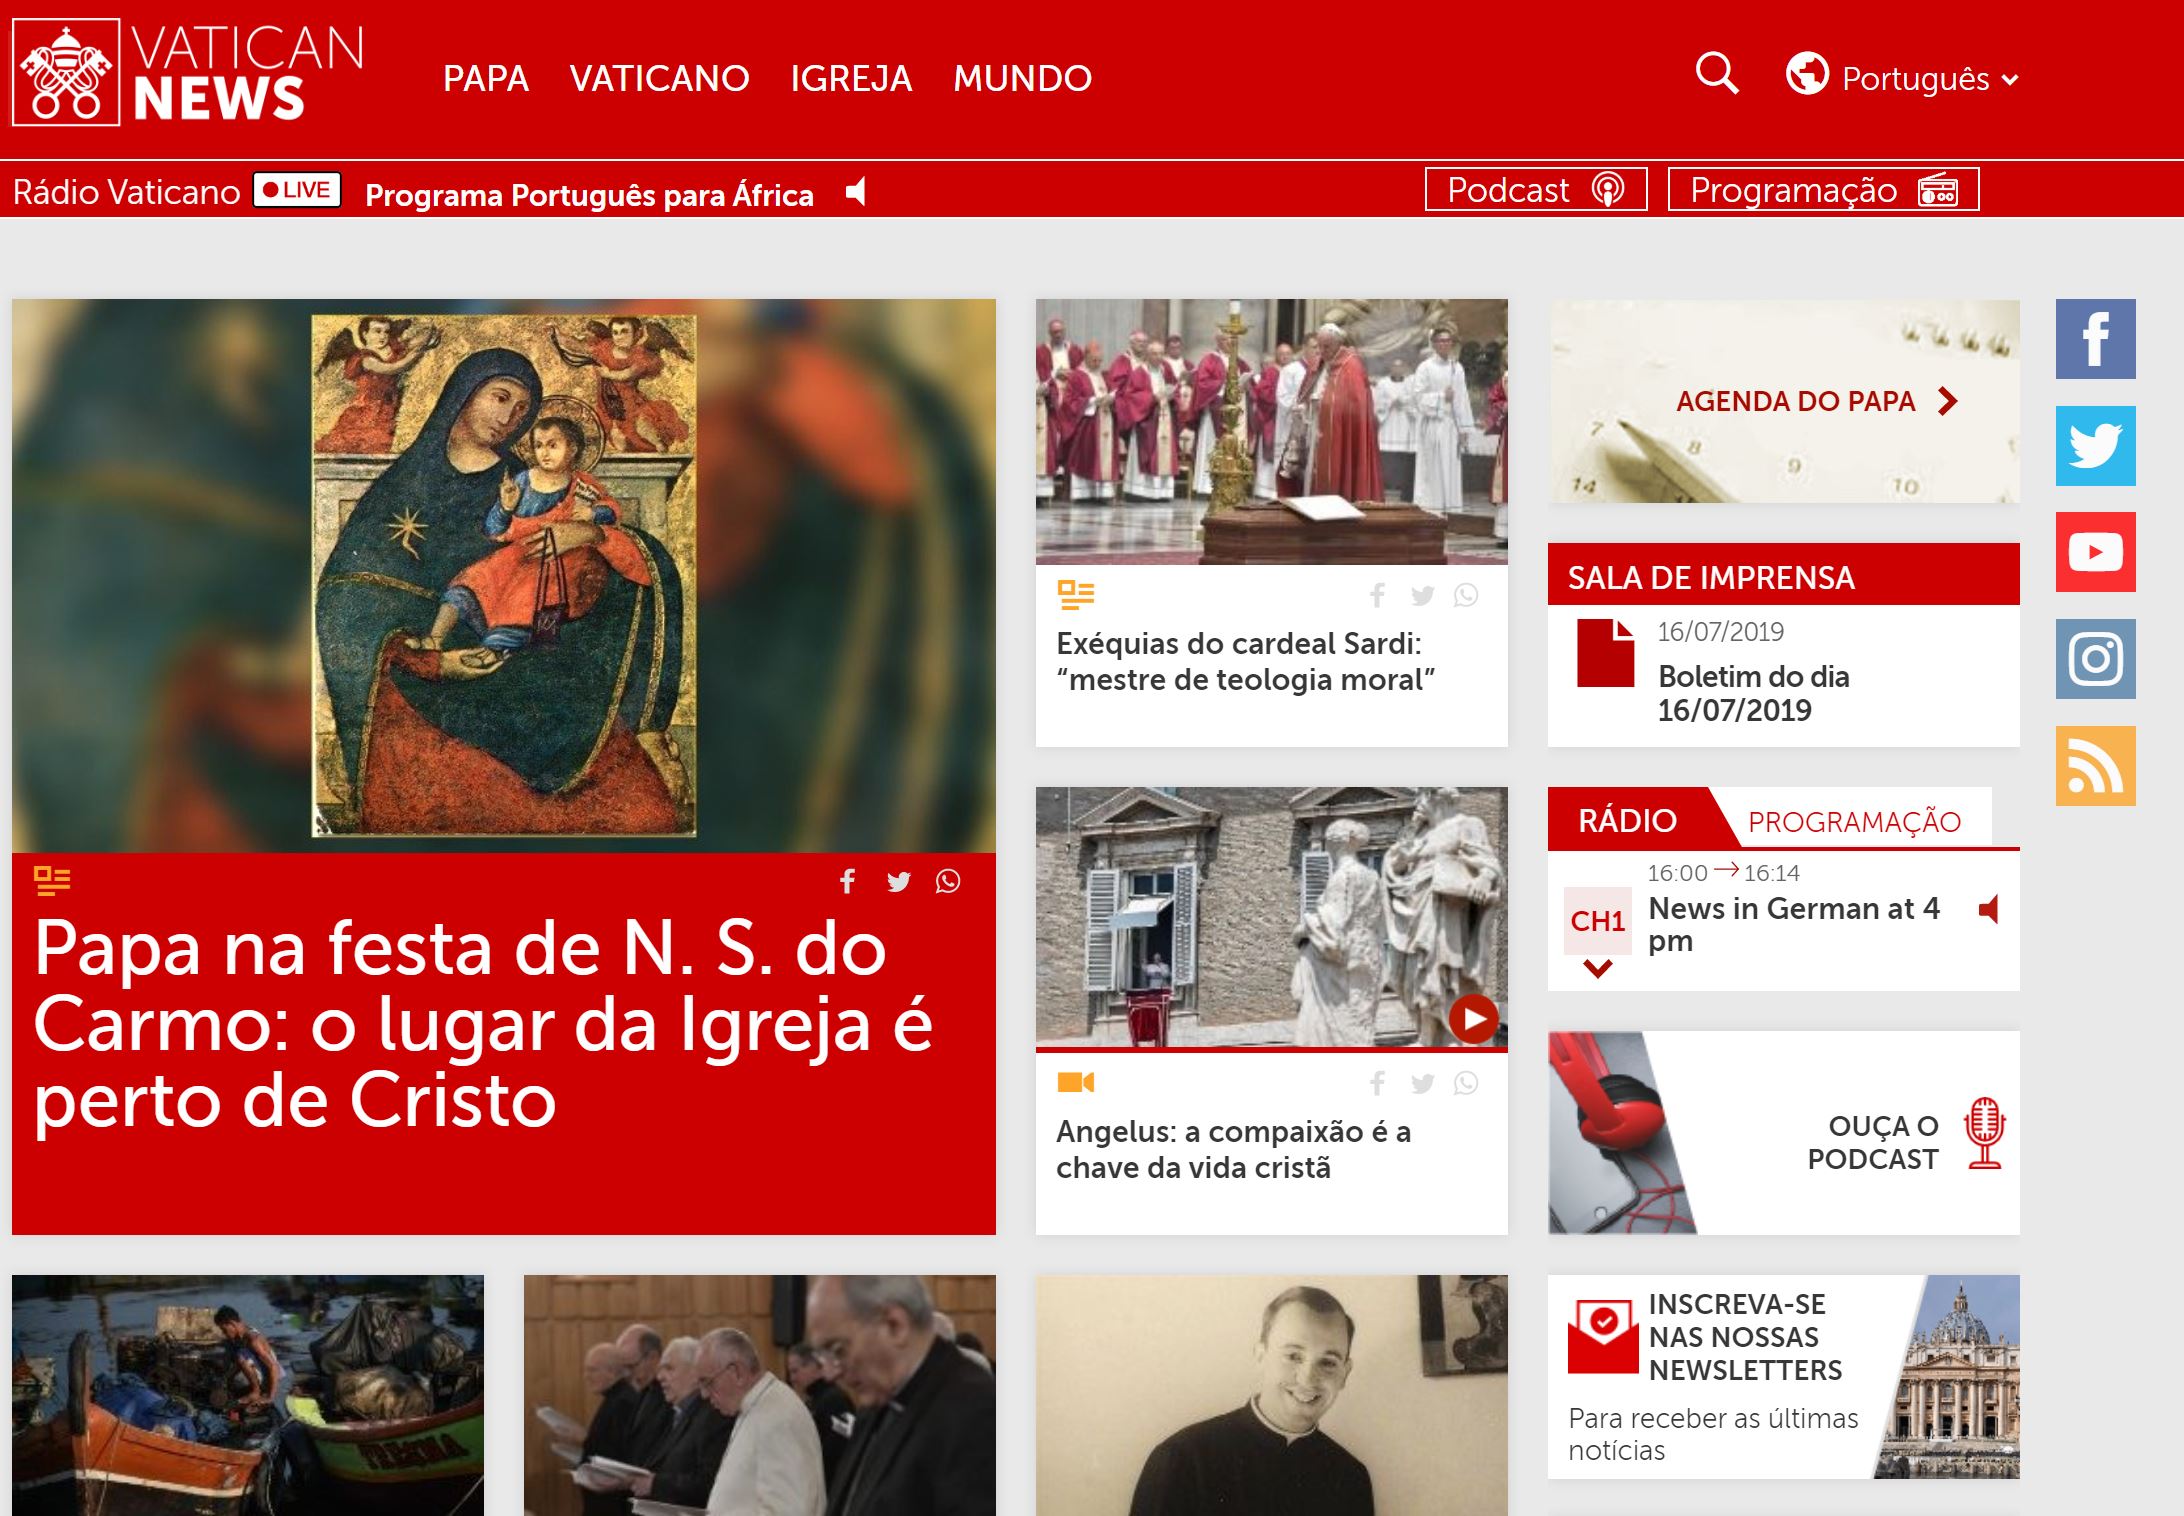Screen dimensions: 2184x1516
Task: Share Exéquias Sardi article on Twitter
Action: tap(1422, 596)
